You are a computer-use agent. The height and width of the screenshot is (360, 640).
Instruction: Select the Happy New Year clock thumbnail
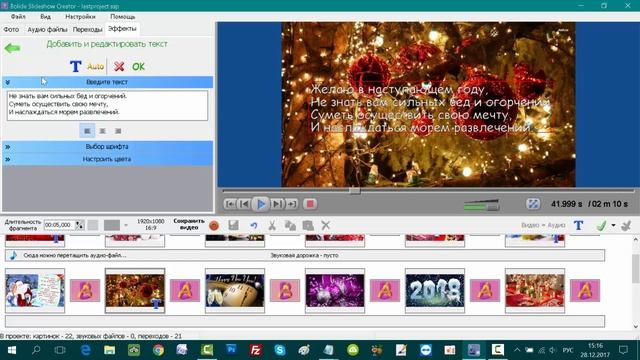tap(235, 291)
